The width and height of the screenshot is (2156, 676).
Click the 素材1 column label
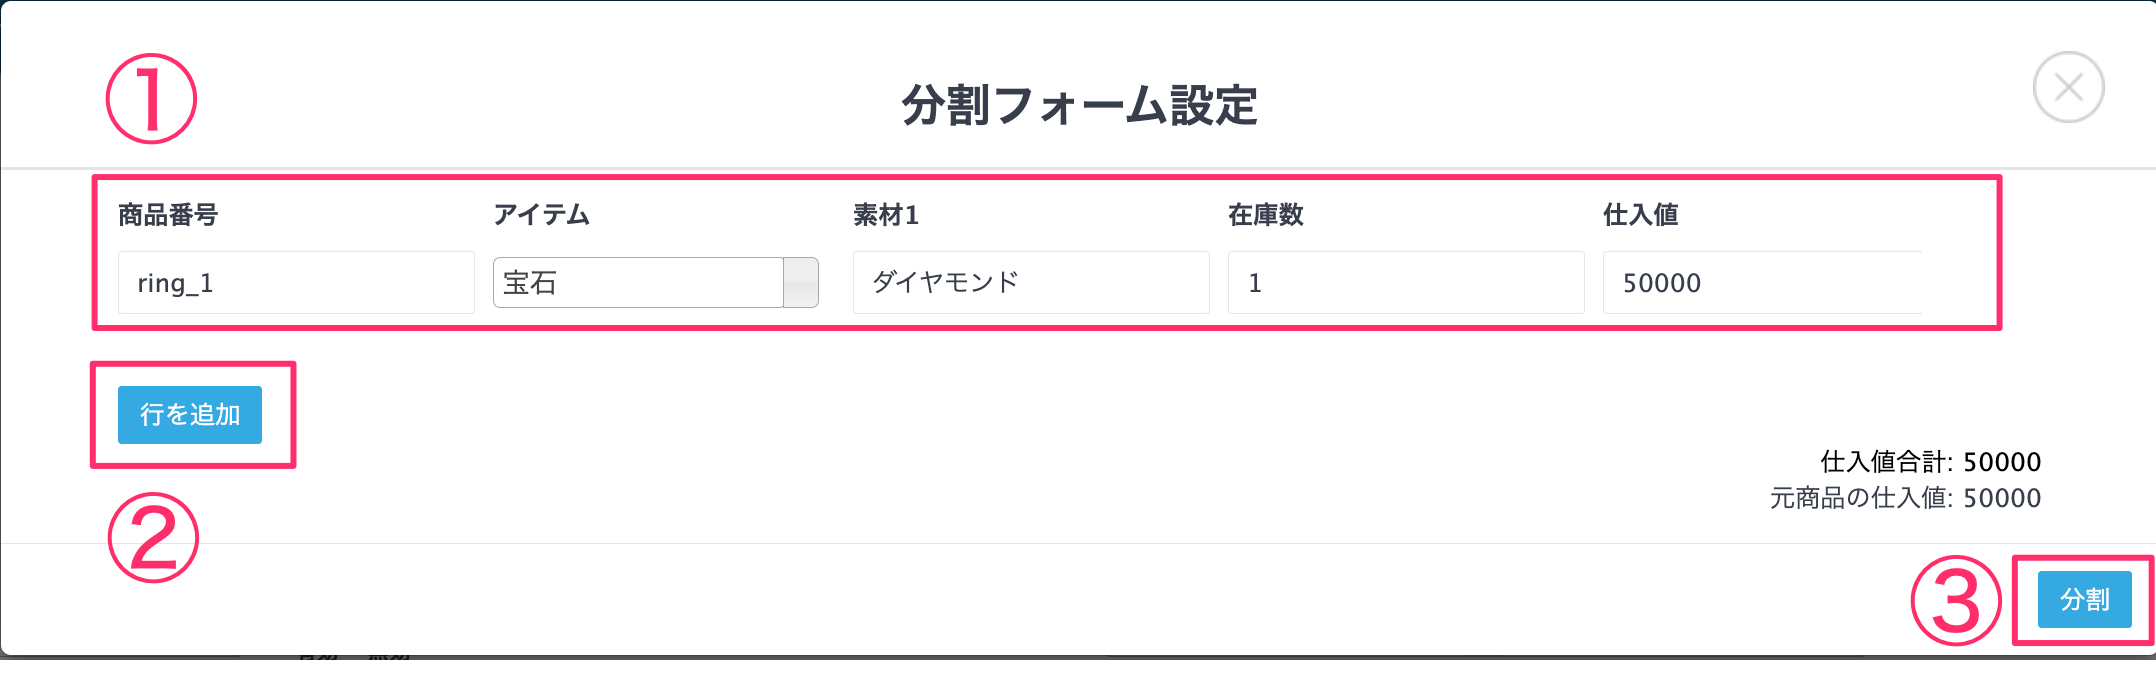886,215
